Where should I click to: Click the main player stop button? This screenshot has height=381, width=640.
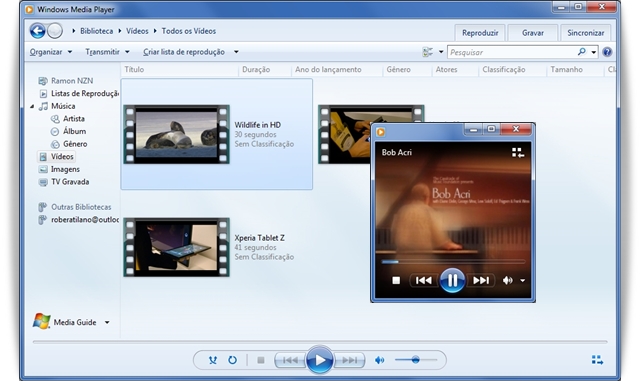(x=261, y=360)
